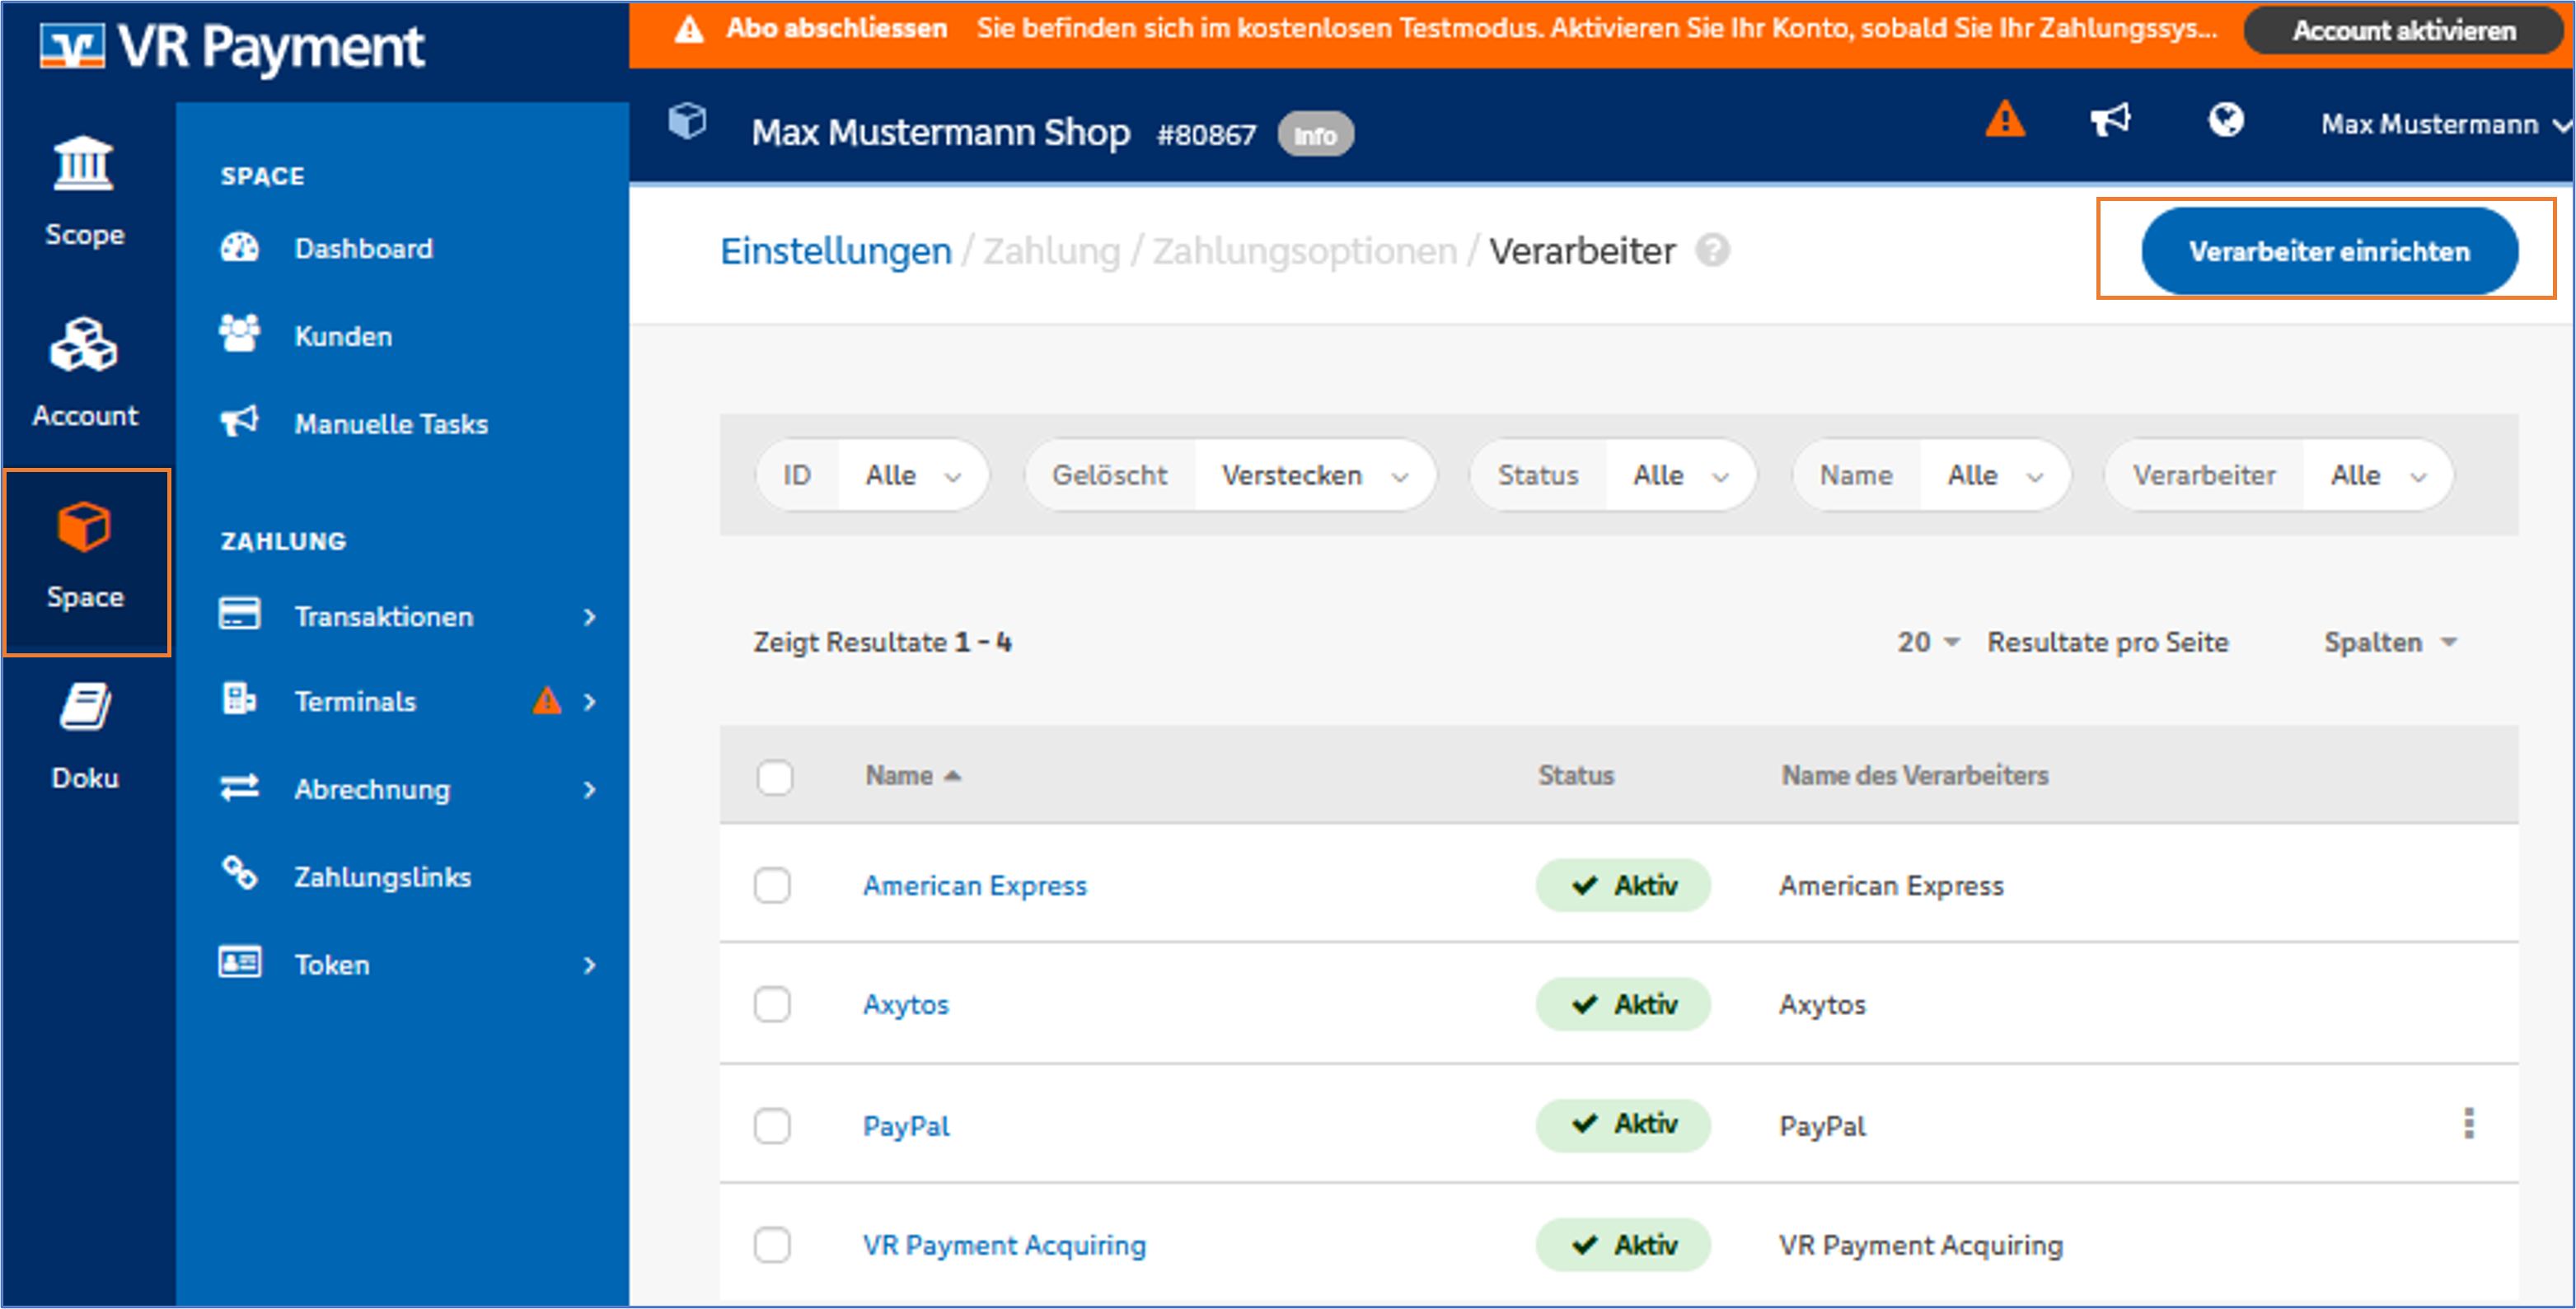Click the Terminals warning triangle
This screenshot has height=1309, width=2576.
(x=546, y=700)
